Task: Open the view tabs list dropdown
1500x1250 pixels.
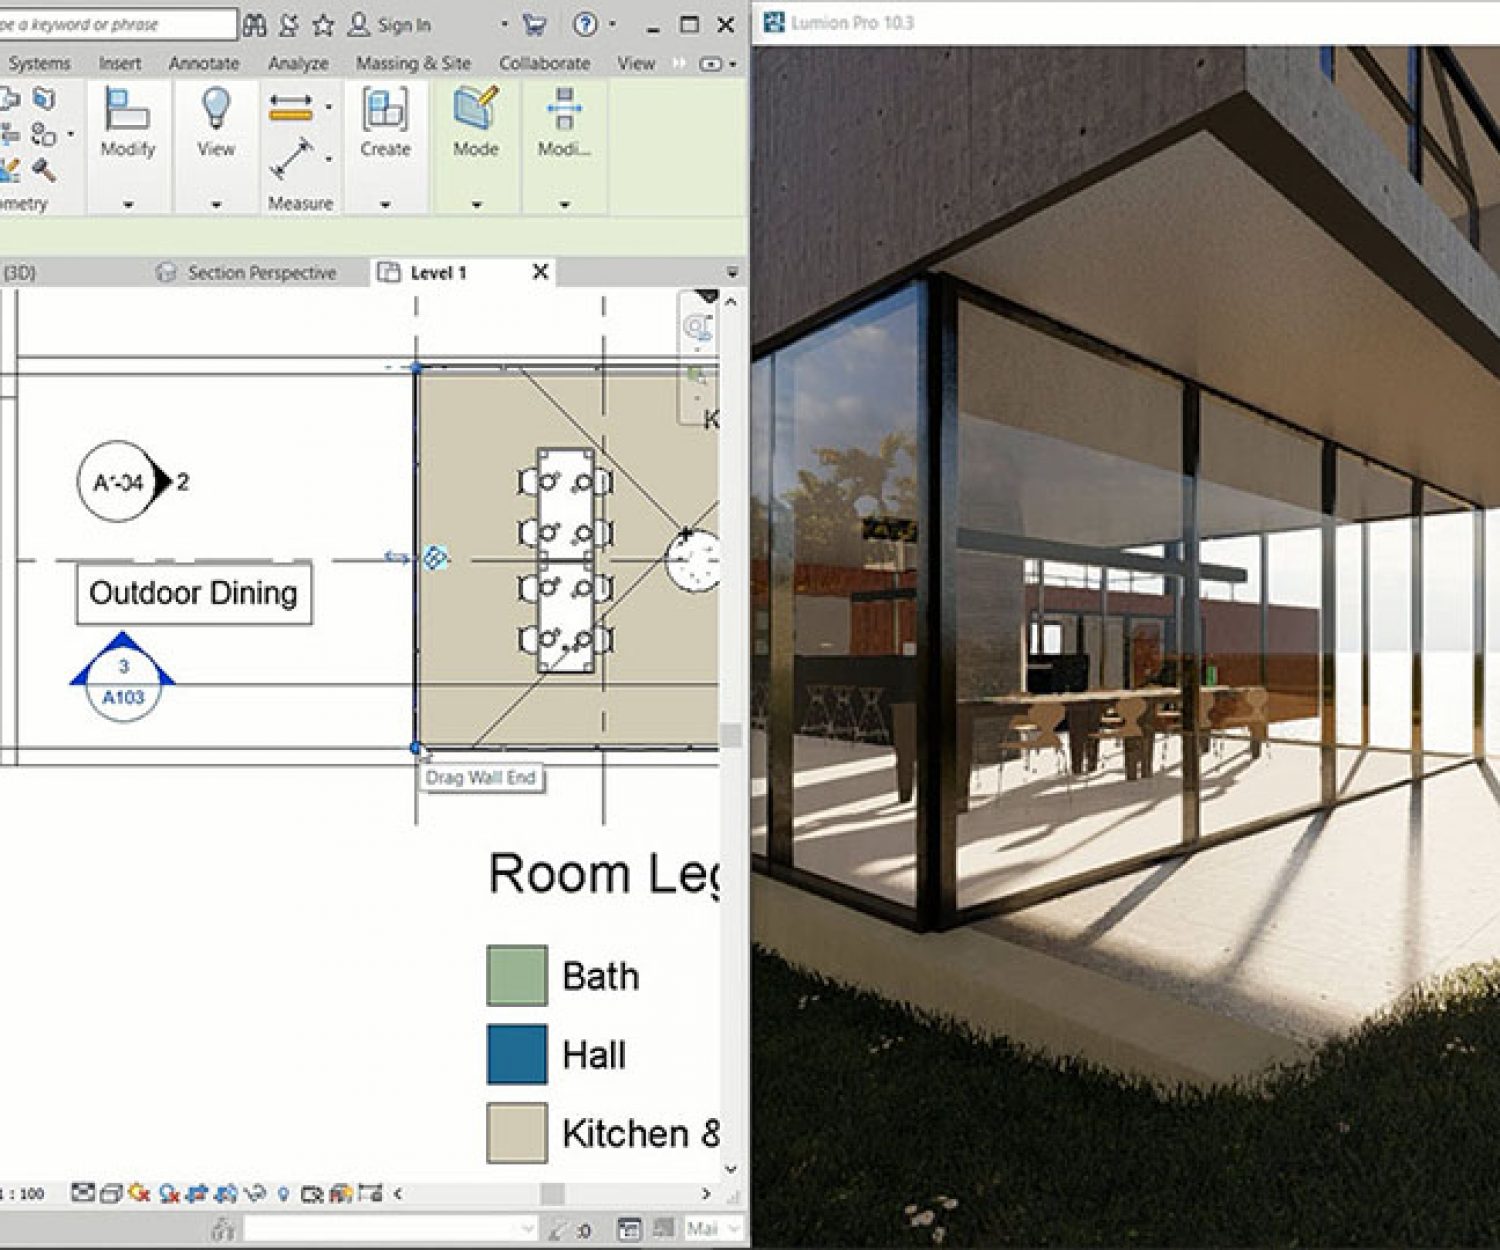Action: (732, 272)
